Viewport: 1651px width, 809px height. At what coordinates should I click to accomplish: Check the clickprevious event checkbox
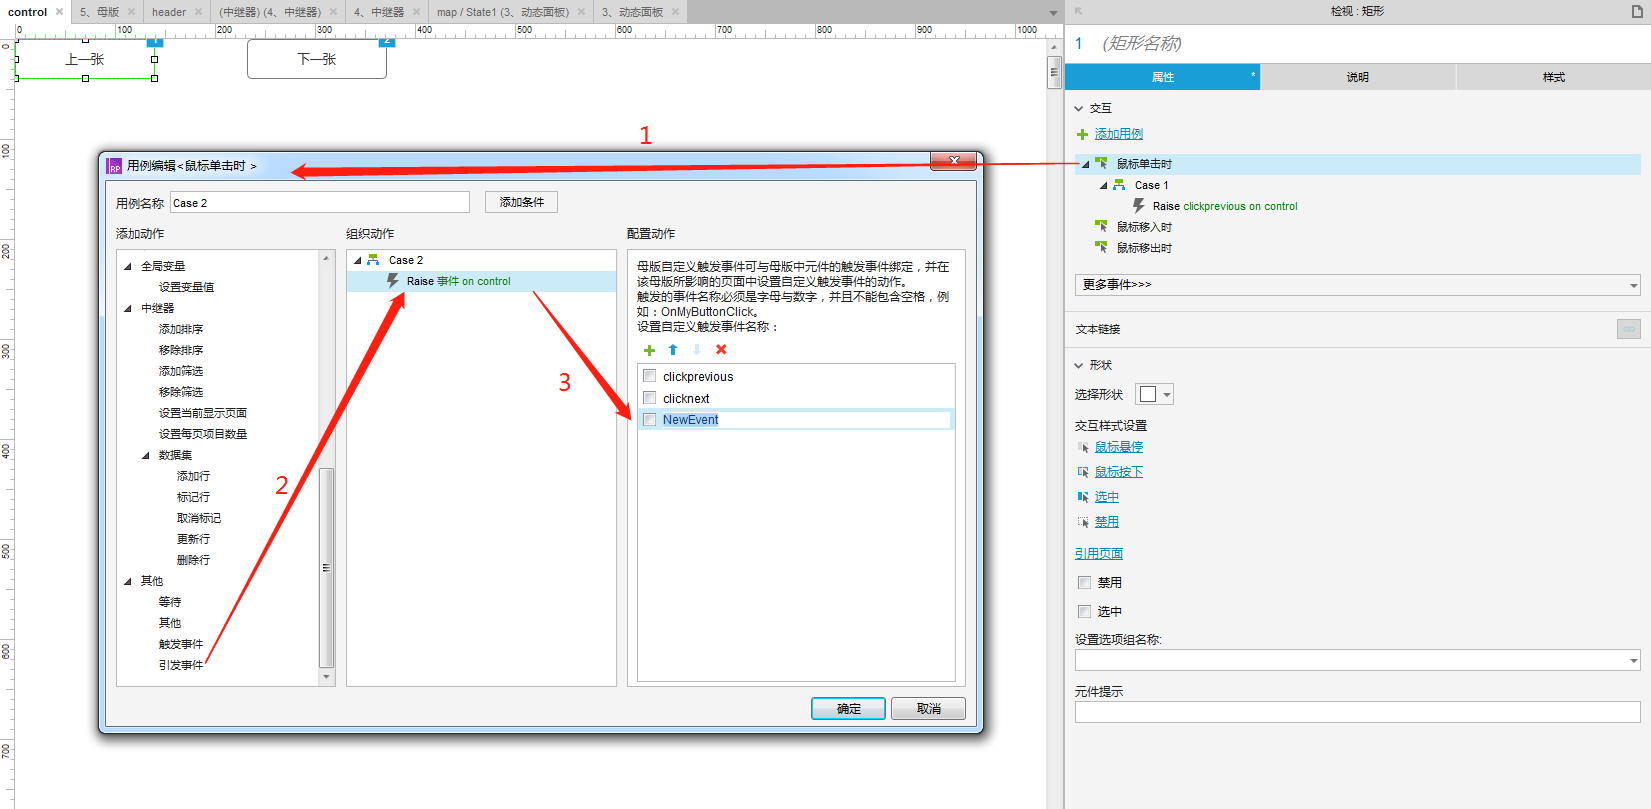650,376
